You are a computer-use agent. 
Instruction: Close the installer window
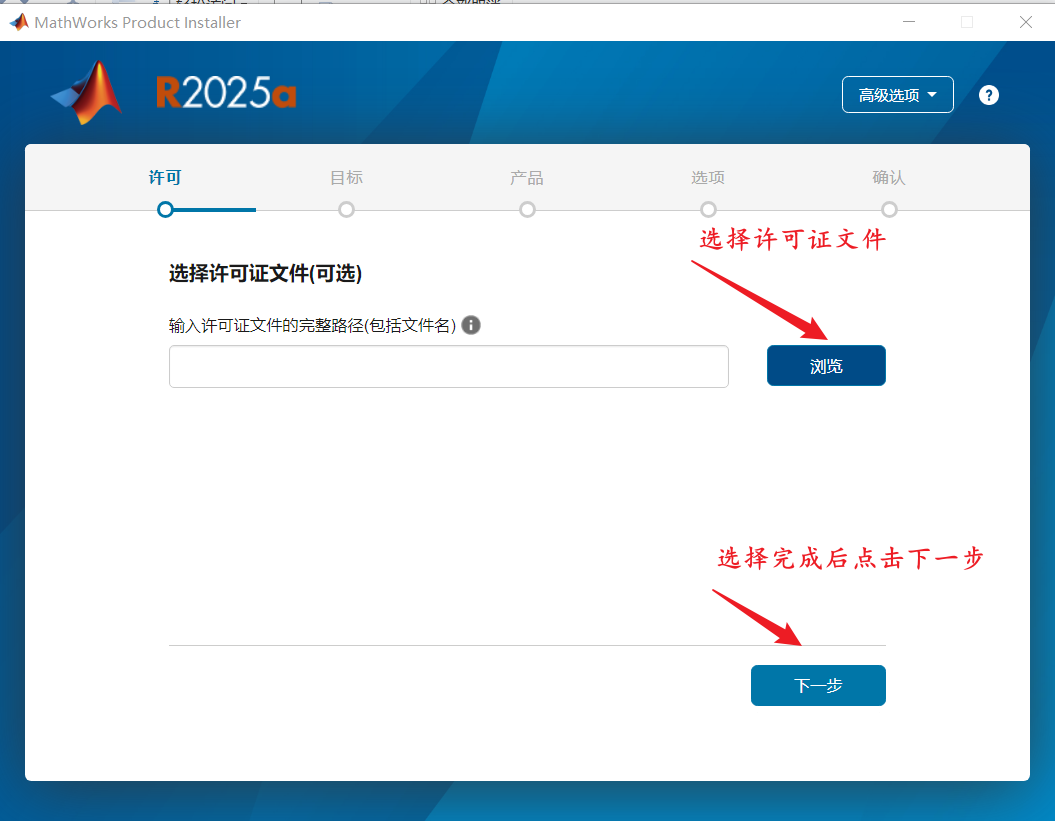tap(1025, 22)
